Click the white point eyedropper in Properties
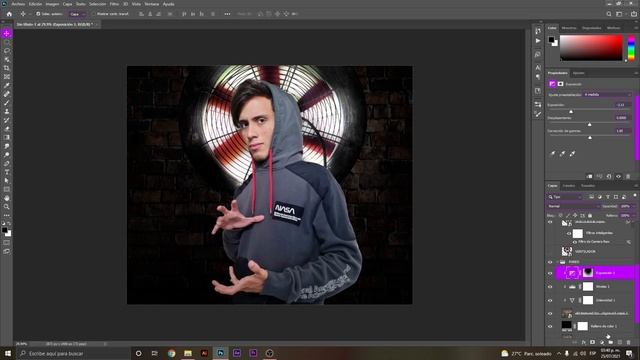 (572, 153)
